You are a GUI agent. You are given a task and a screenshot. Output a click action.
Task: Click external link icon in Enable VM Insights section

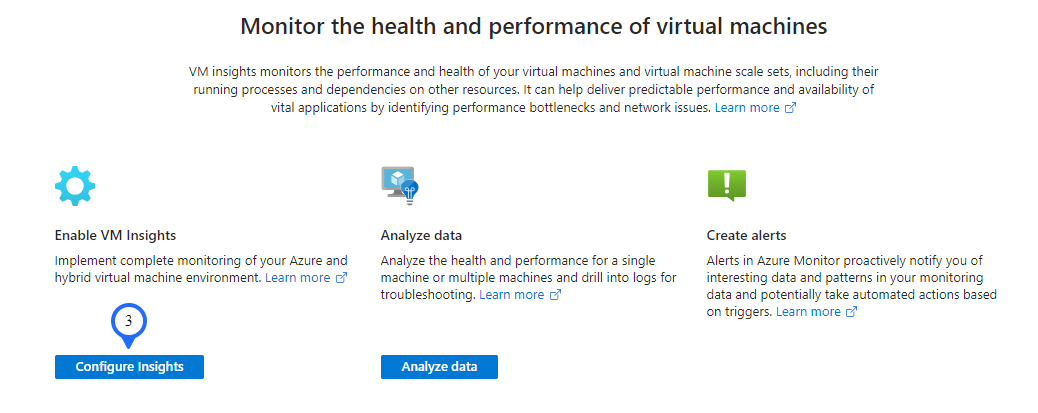(341, 278)
